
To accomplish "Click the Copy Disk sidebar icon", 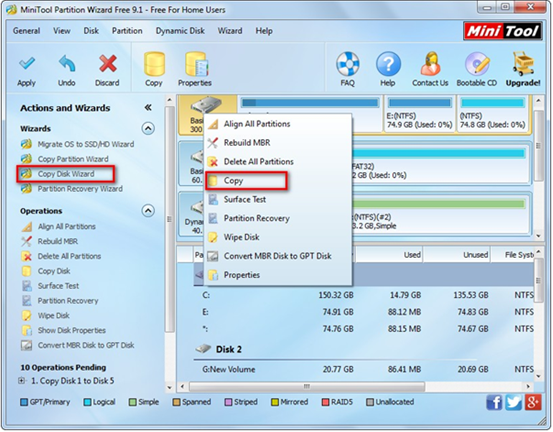I will [26, 271].
